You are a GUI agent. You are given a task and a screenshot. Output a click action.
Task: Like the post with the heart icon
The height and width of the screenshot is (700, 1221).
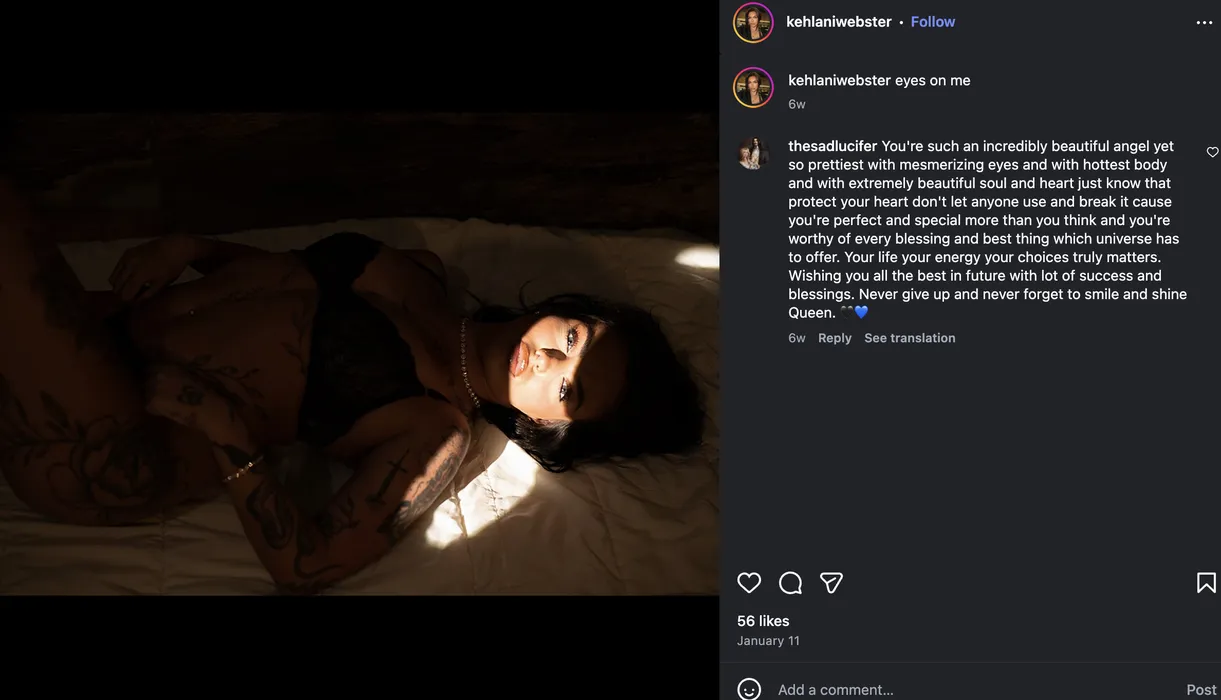click(749, 583)
